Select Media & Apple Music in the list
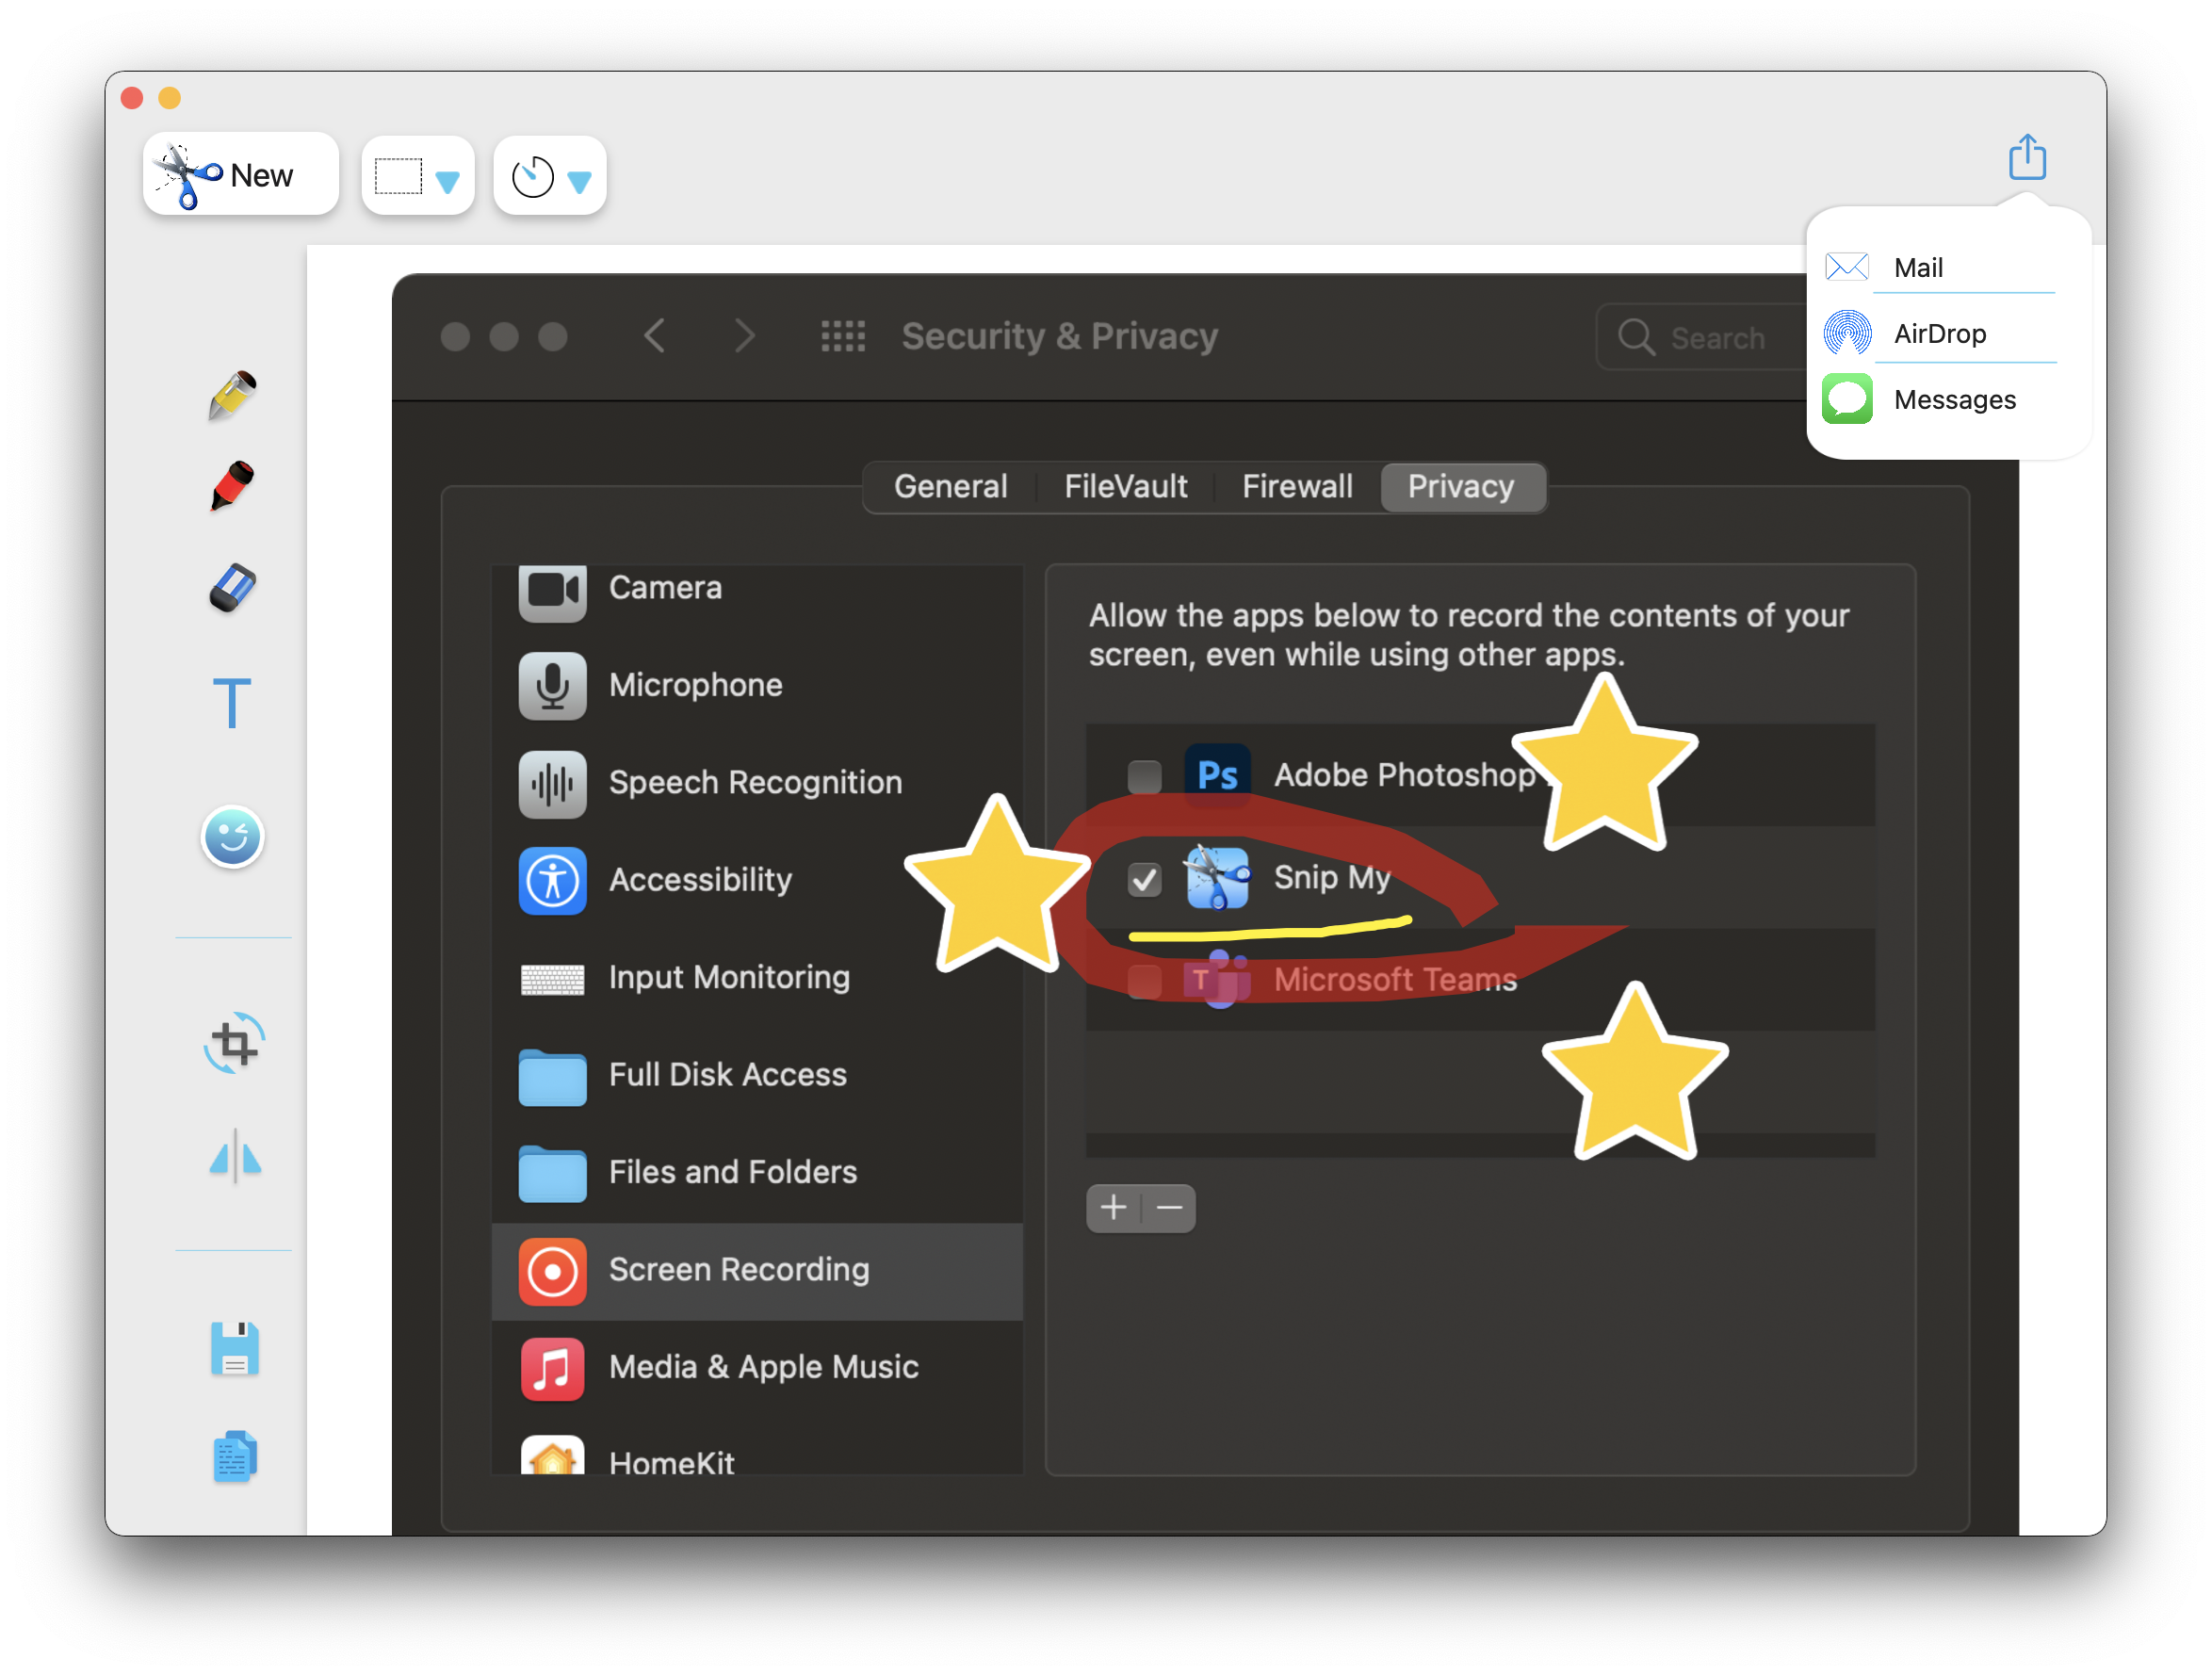The height and width of the screenshot is (1675, 2212). (757, 1367)
